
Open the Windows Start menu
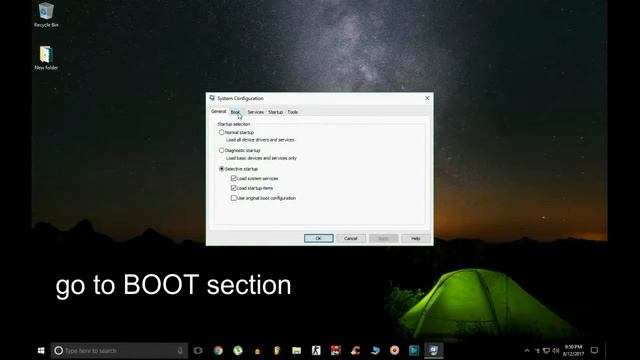[41, 351]
